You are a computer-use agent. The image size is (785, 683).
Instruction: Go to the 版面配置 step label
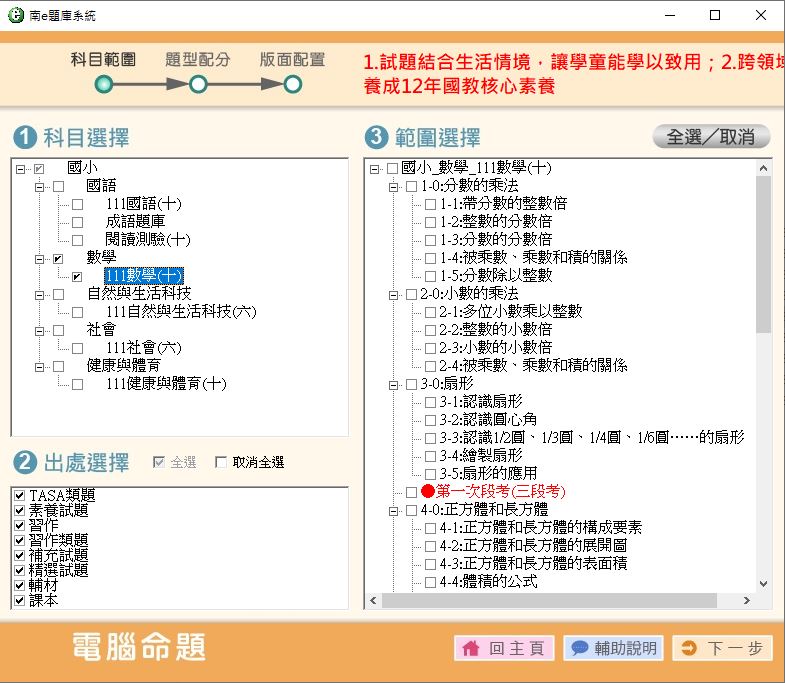292,60
